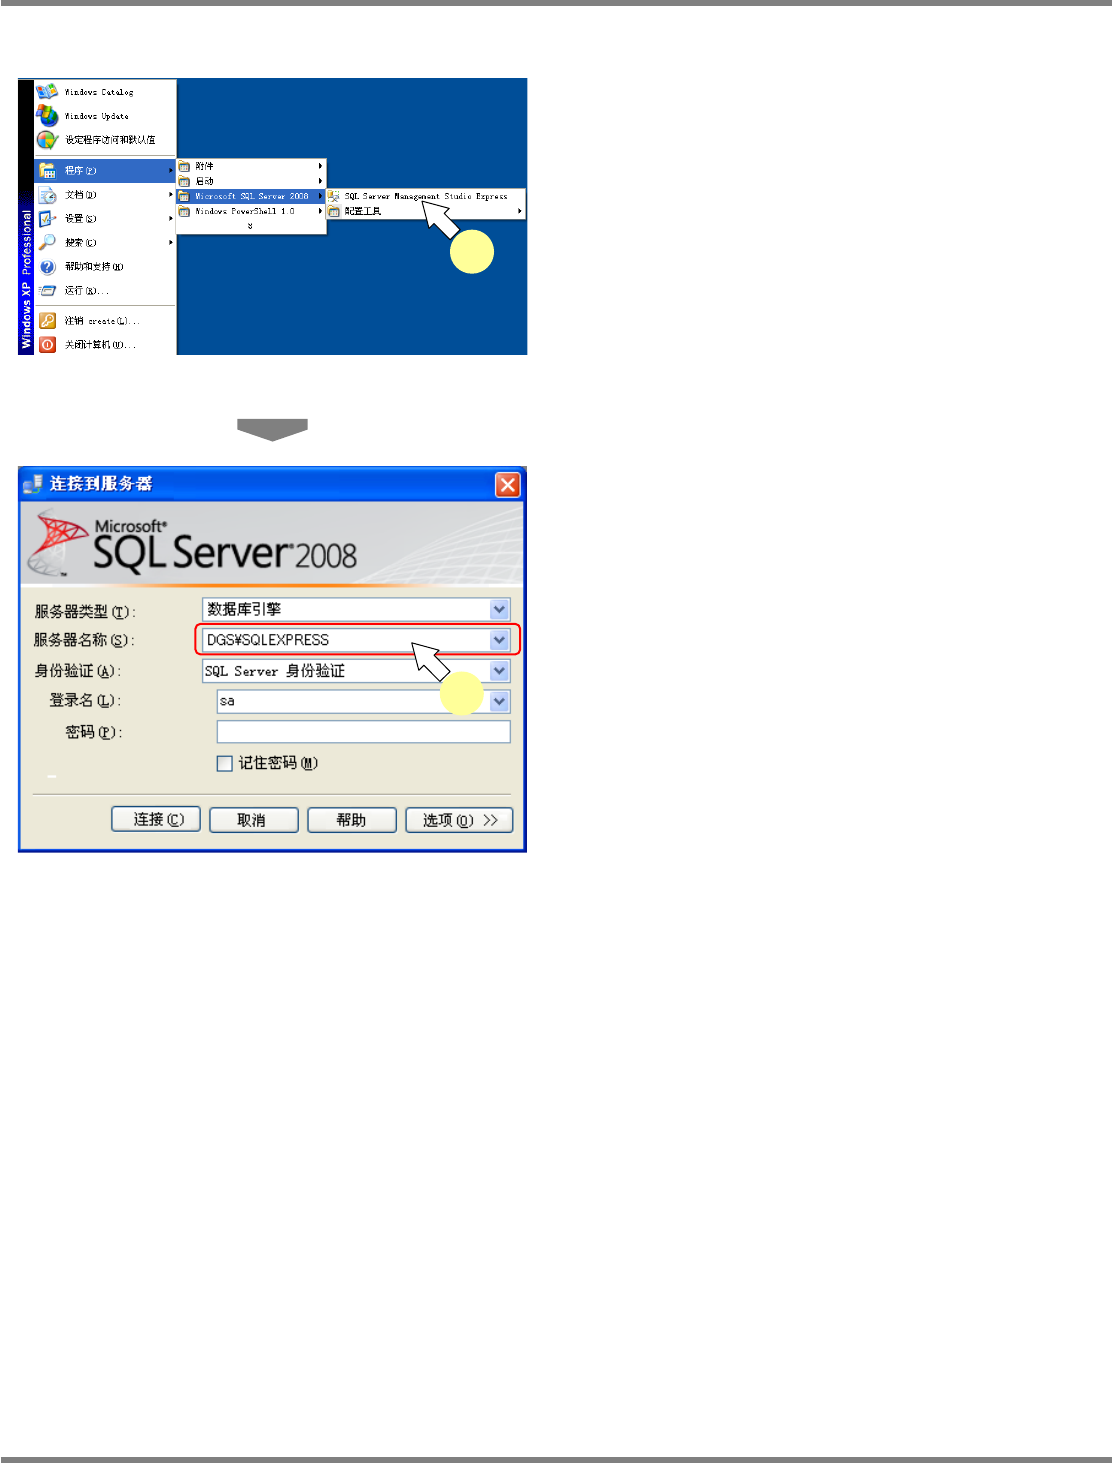Image resolution: width=1112 pixels, height=1463 pixels.
Task: Close the 连接到服务器 dialog
Action: coord(508,485)
